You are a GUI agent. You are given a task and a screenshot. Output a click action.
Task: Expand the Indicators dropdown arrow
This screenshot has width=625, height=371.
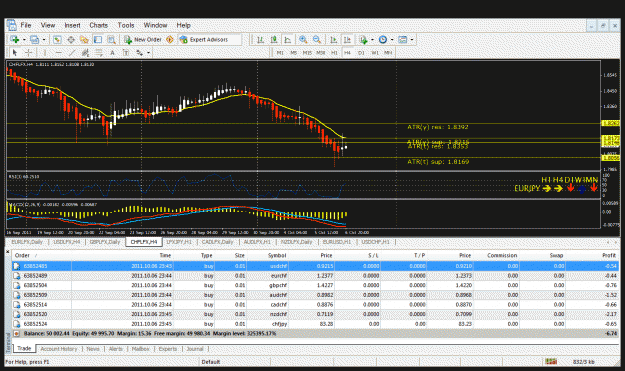coord(372,40)
